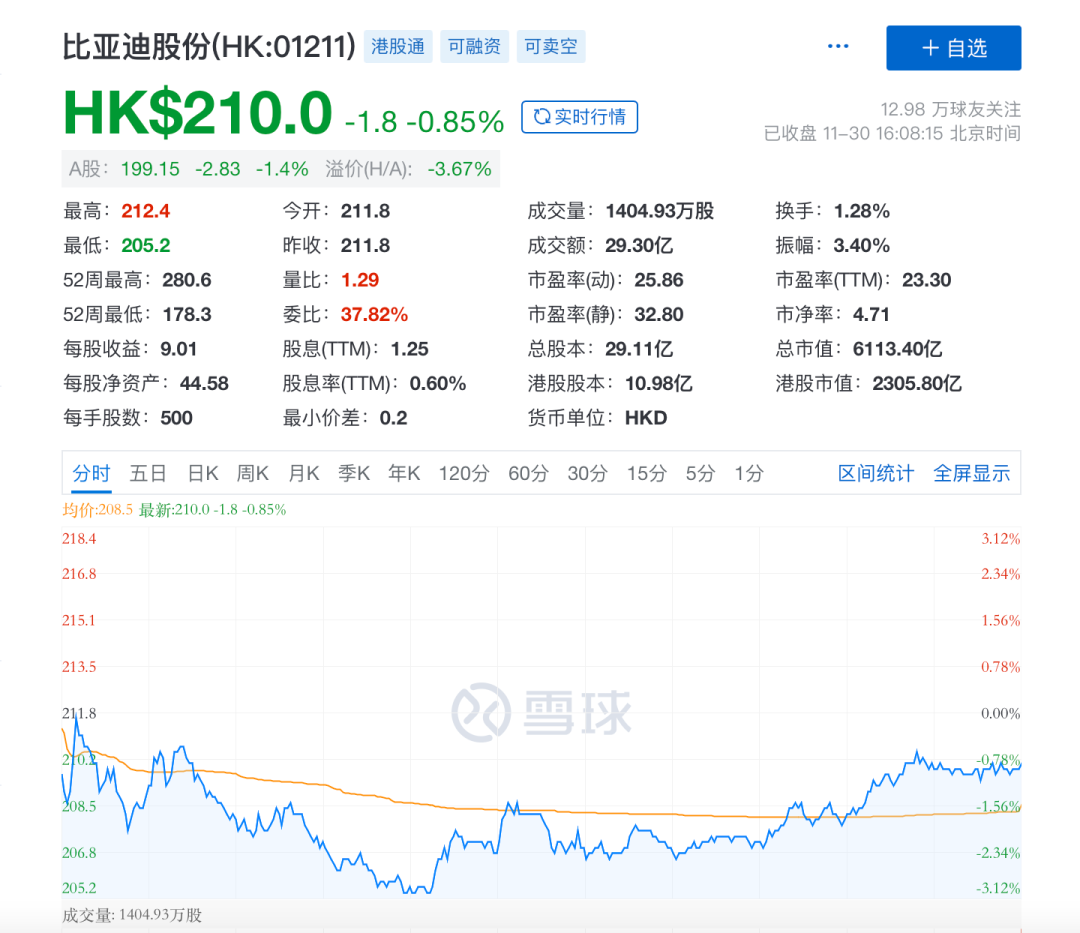Choose the 1分 interval tab

click(x=749, y=473)
